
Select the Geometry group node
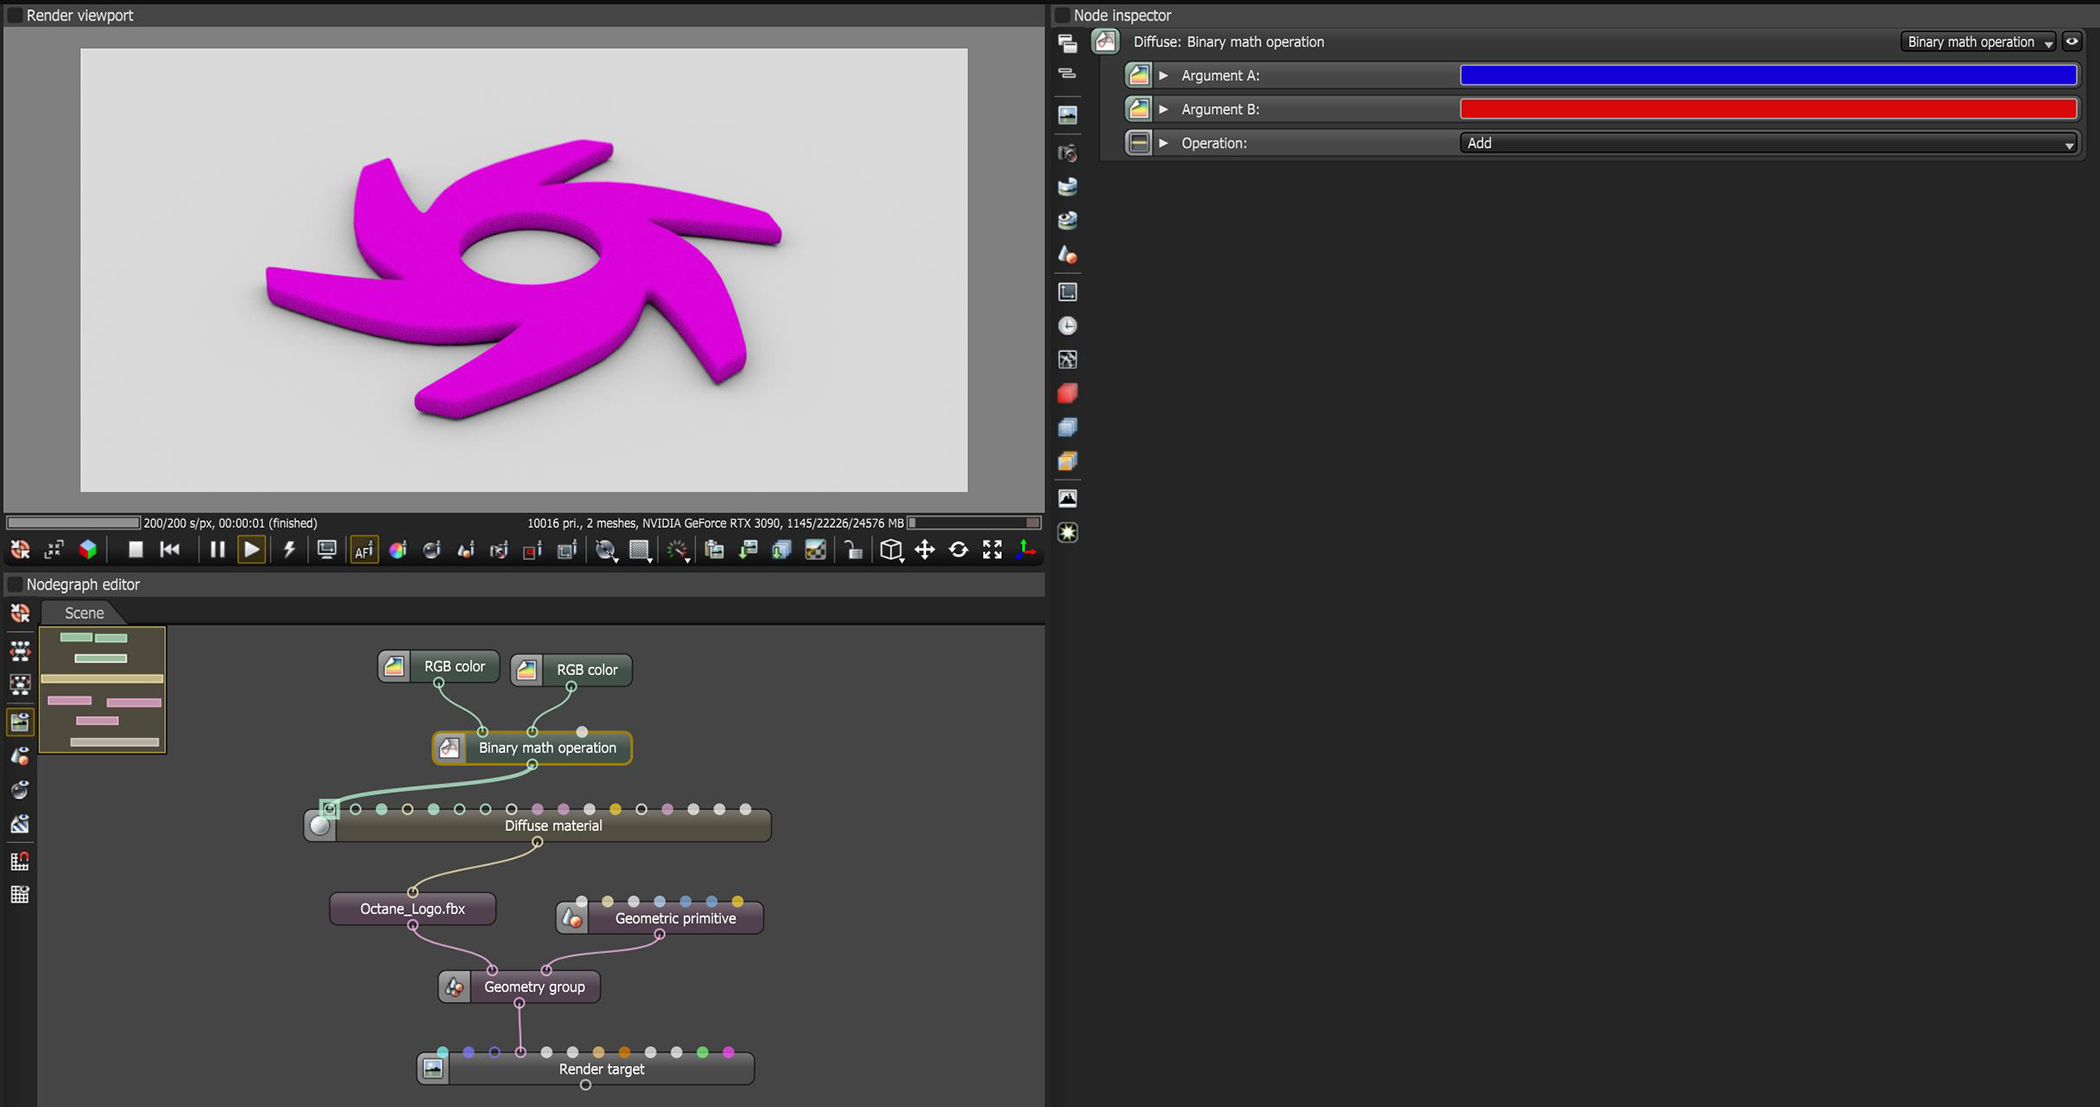(x=519, y=987)
